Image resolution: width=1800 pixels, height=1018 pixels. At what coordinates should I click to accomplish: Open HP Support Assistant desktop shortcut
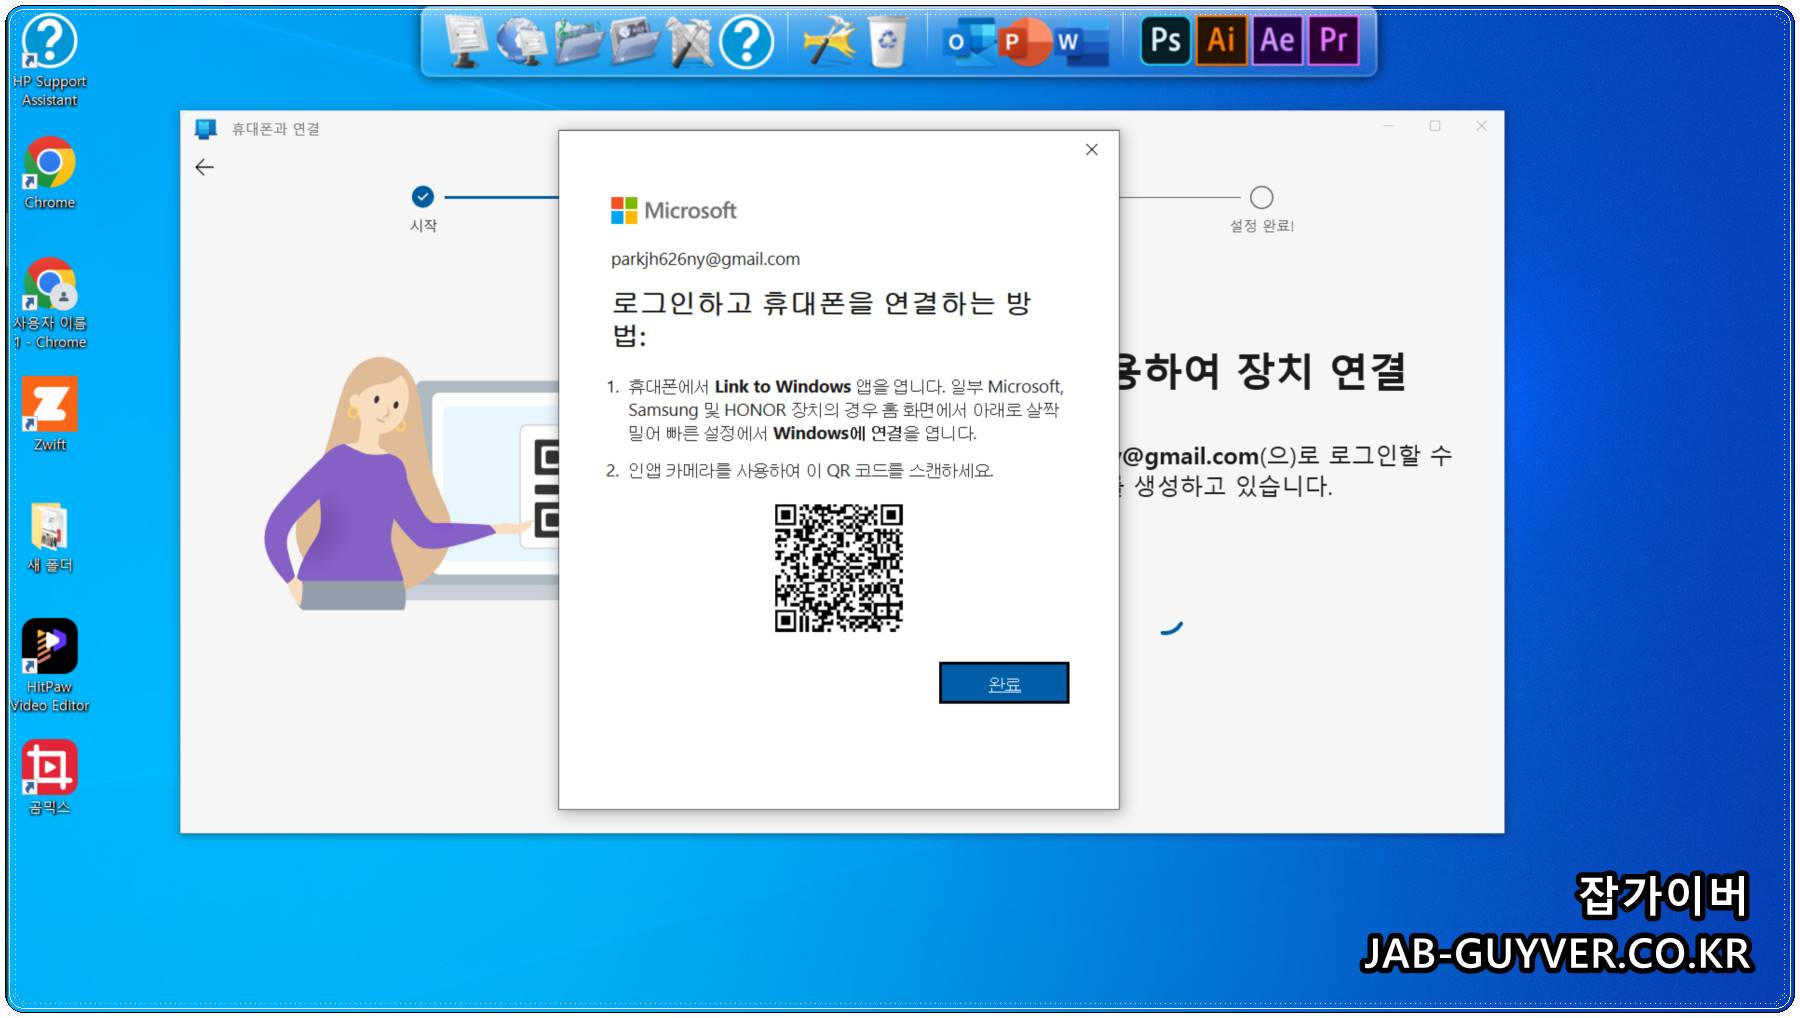(49, 59)
